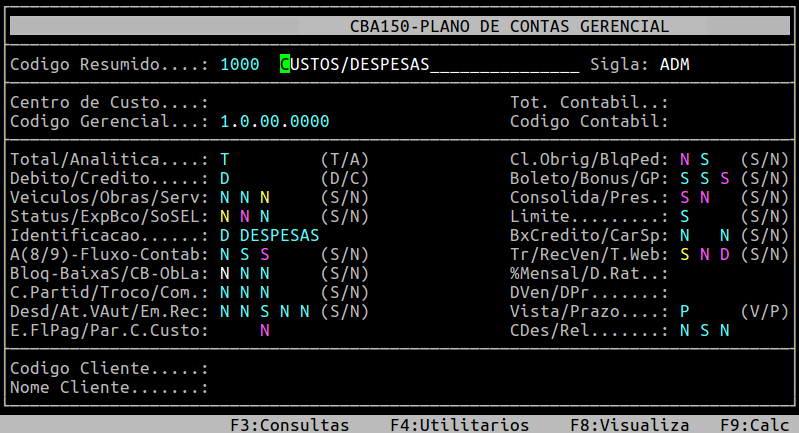Select the Codigo Gerencial value 1.0.00.0000
799x433 pixels.
click(x=274, y=122)
